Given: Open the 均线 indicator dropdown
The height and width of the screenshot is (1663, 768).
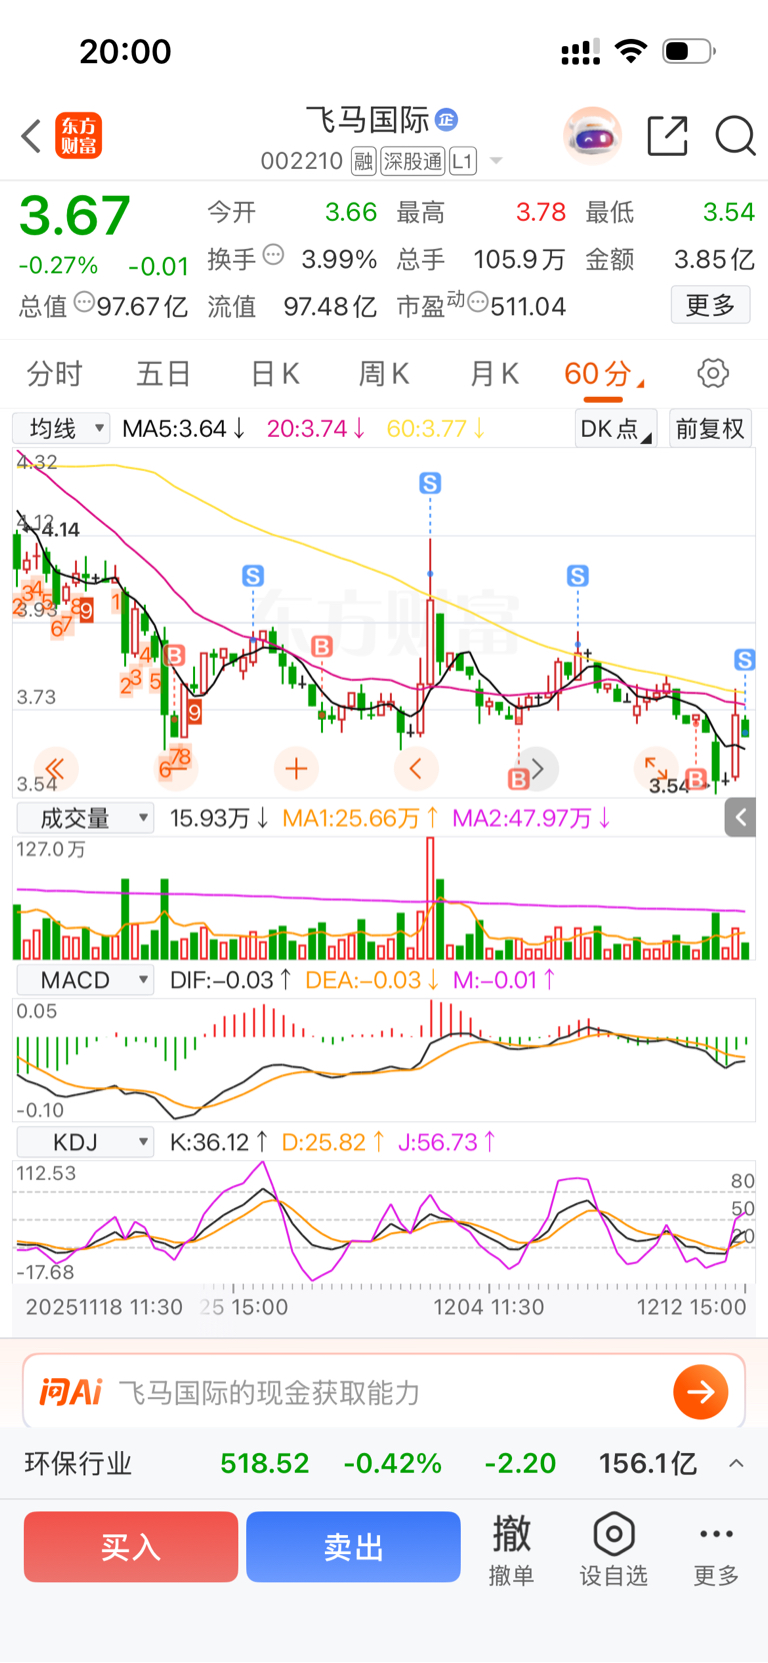Looking at the screenshot, I should pos(61,429).
